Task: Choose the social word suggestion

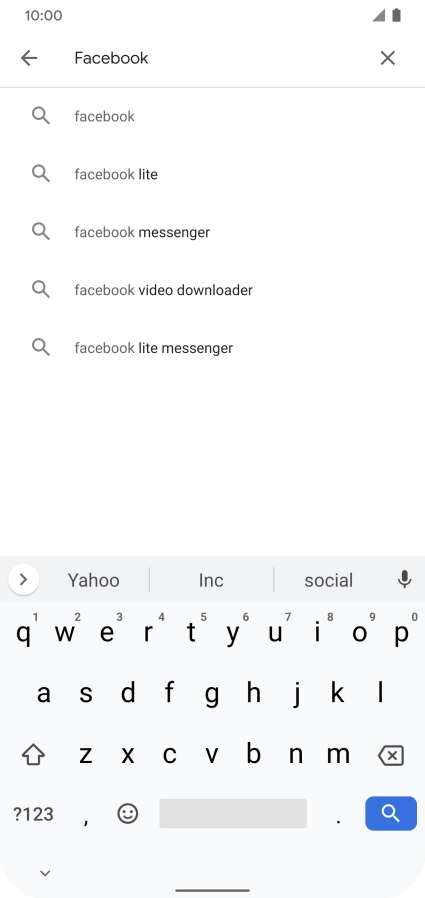Action: [328, 580]
